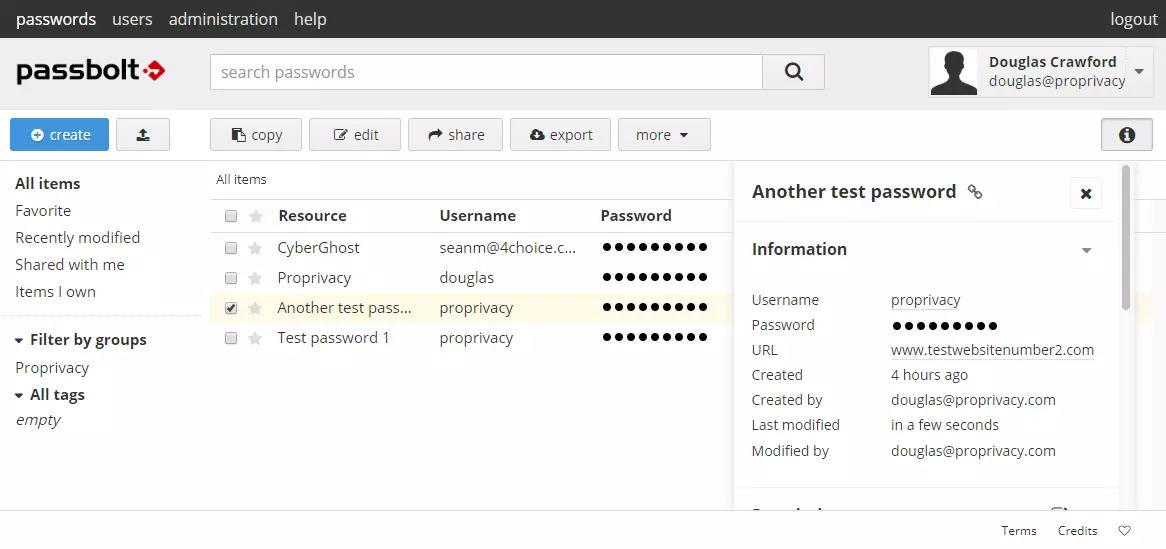Sort by Resource column header
The width and height of the screenshot is (1166, 549).
point(312,216)
